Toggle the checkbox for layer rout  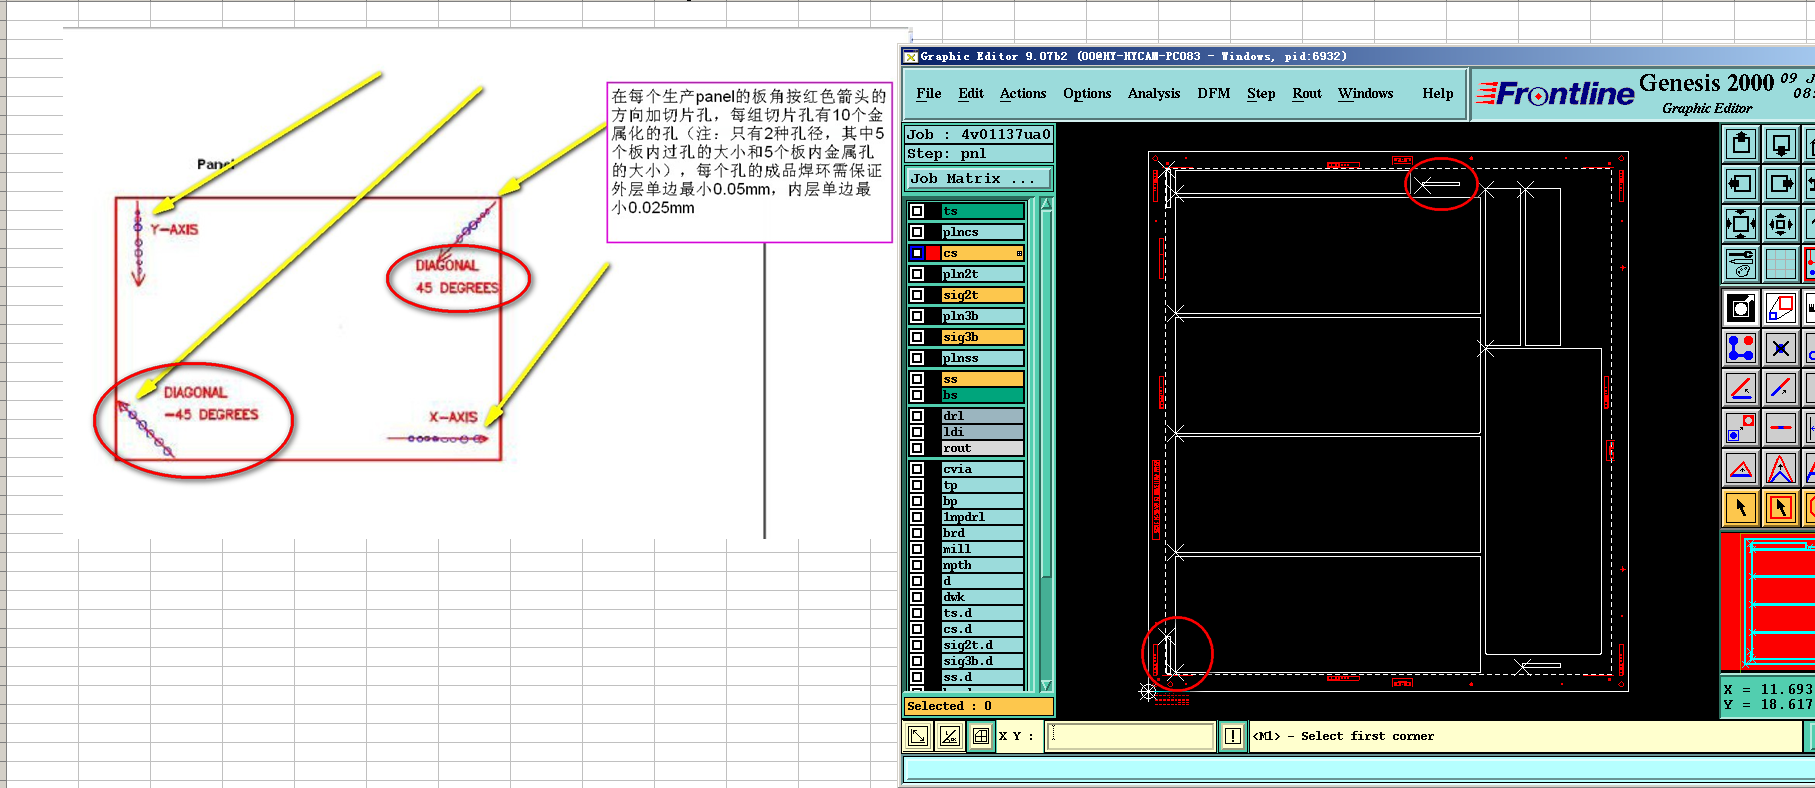917,448
